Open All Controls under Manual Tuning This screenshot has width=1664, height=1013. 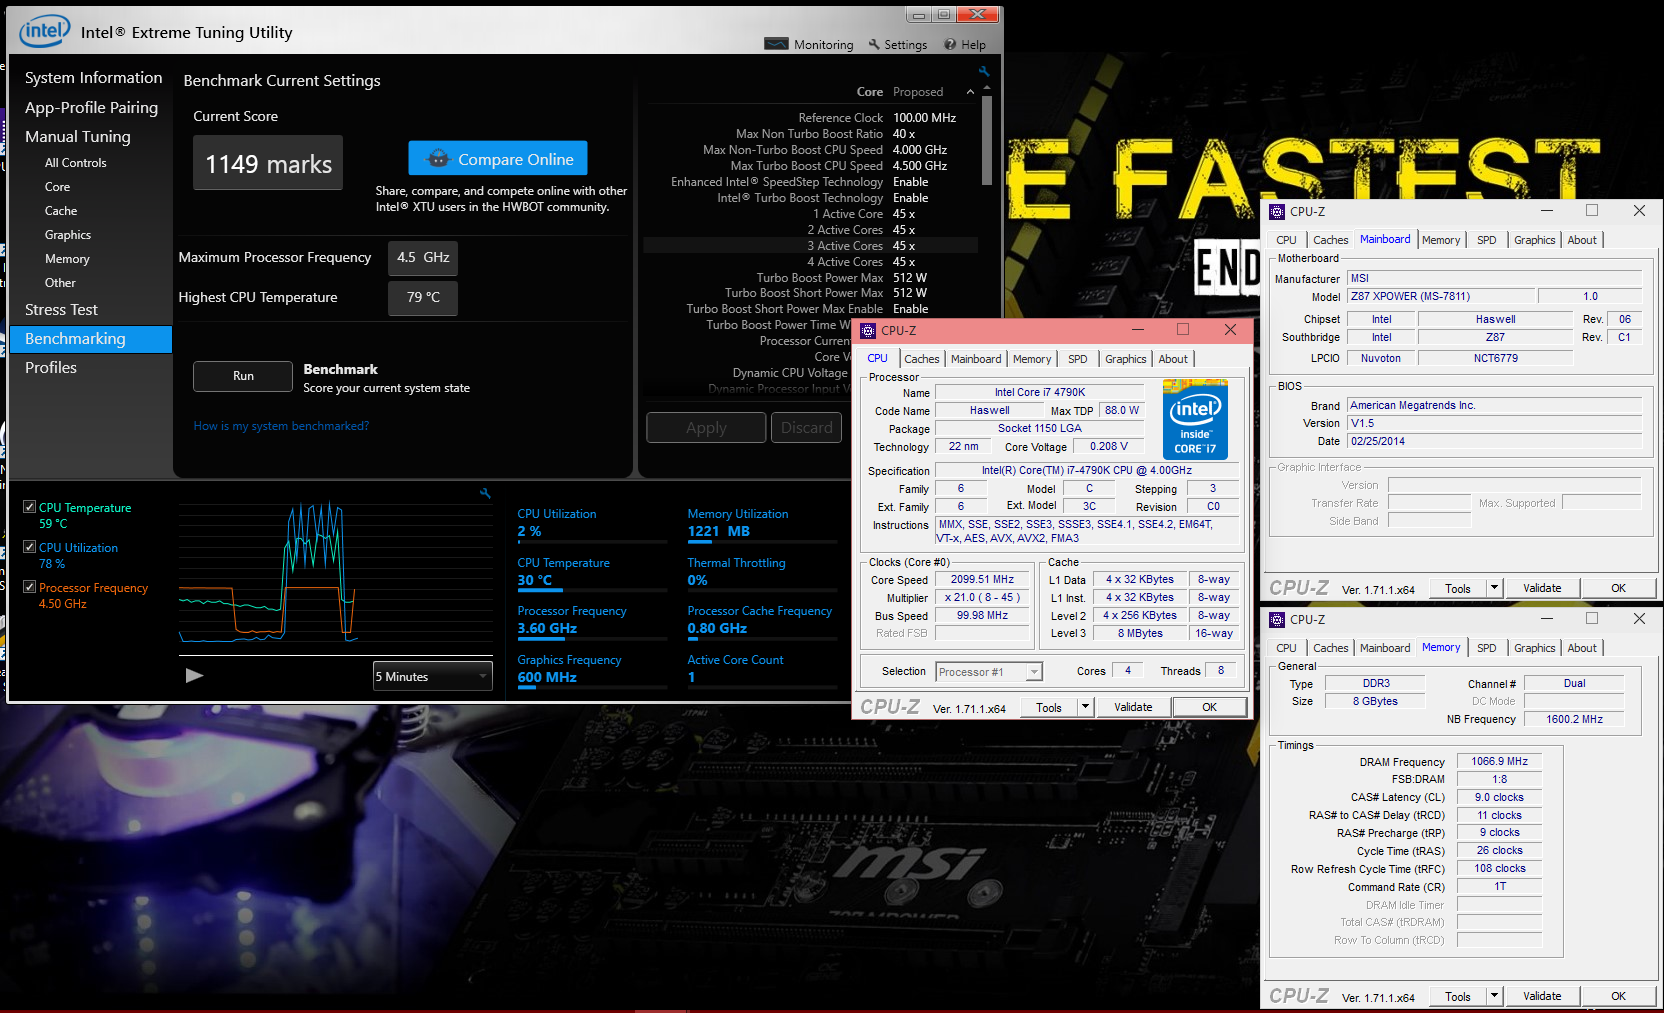pos(75,163)
